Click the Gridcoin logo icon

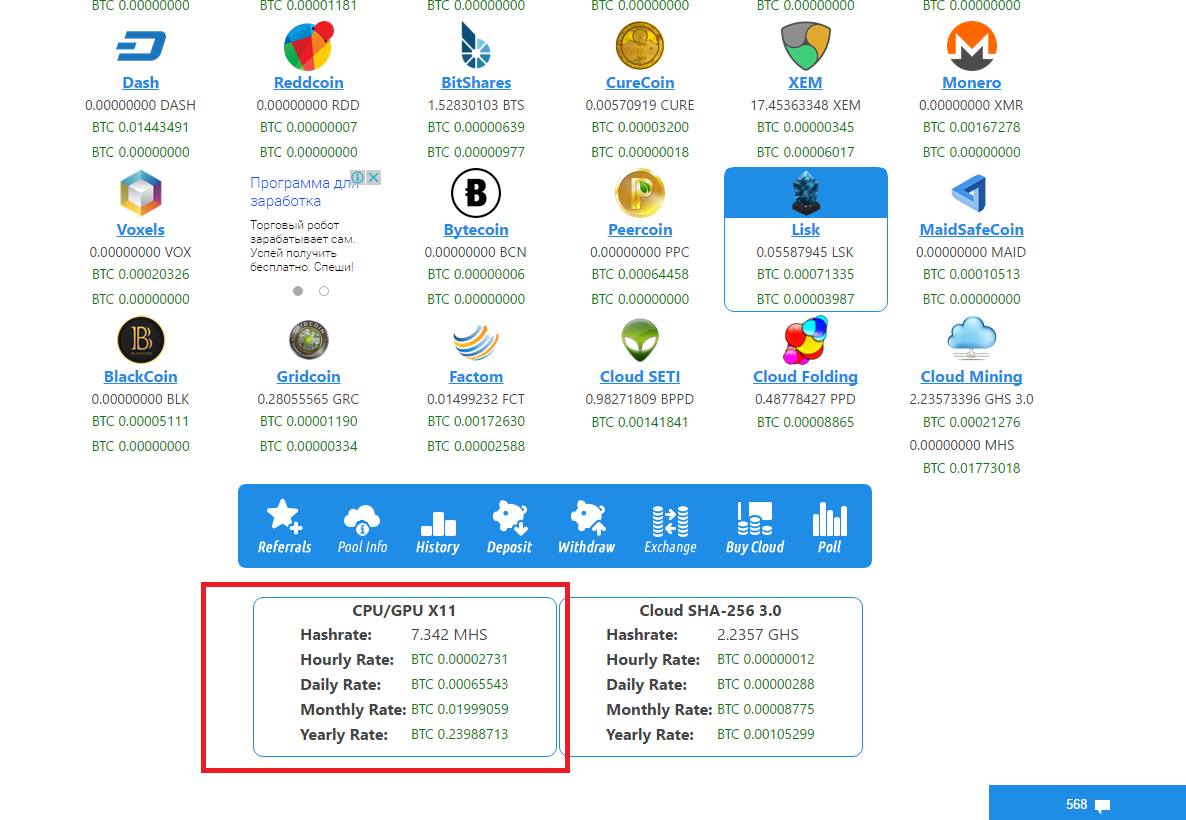309,340
